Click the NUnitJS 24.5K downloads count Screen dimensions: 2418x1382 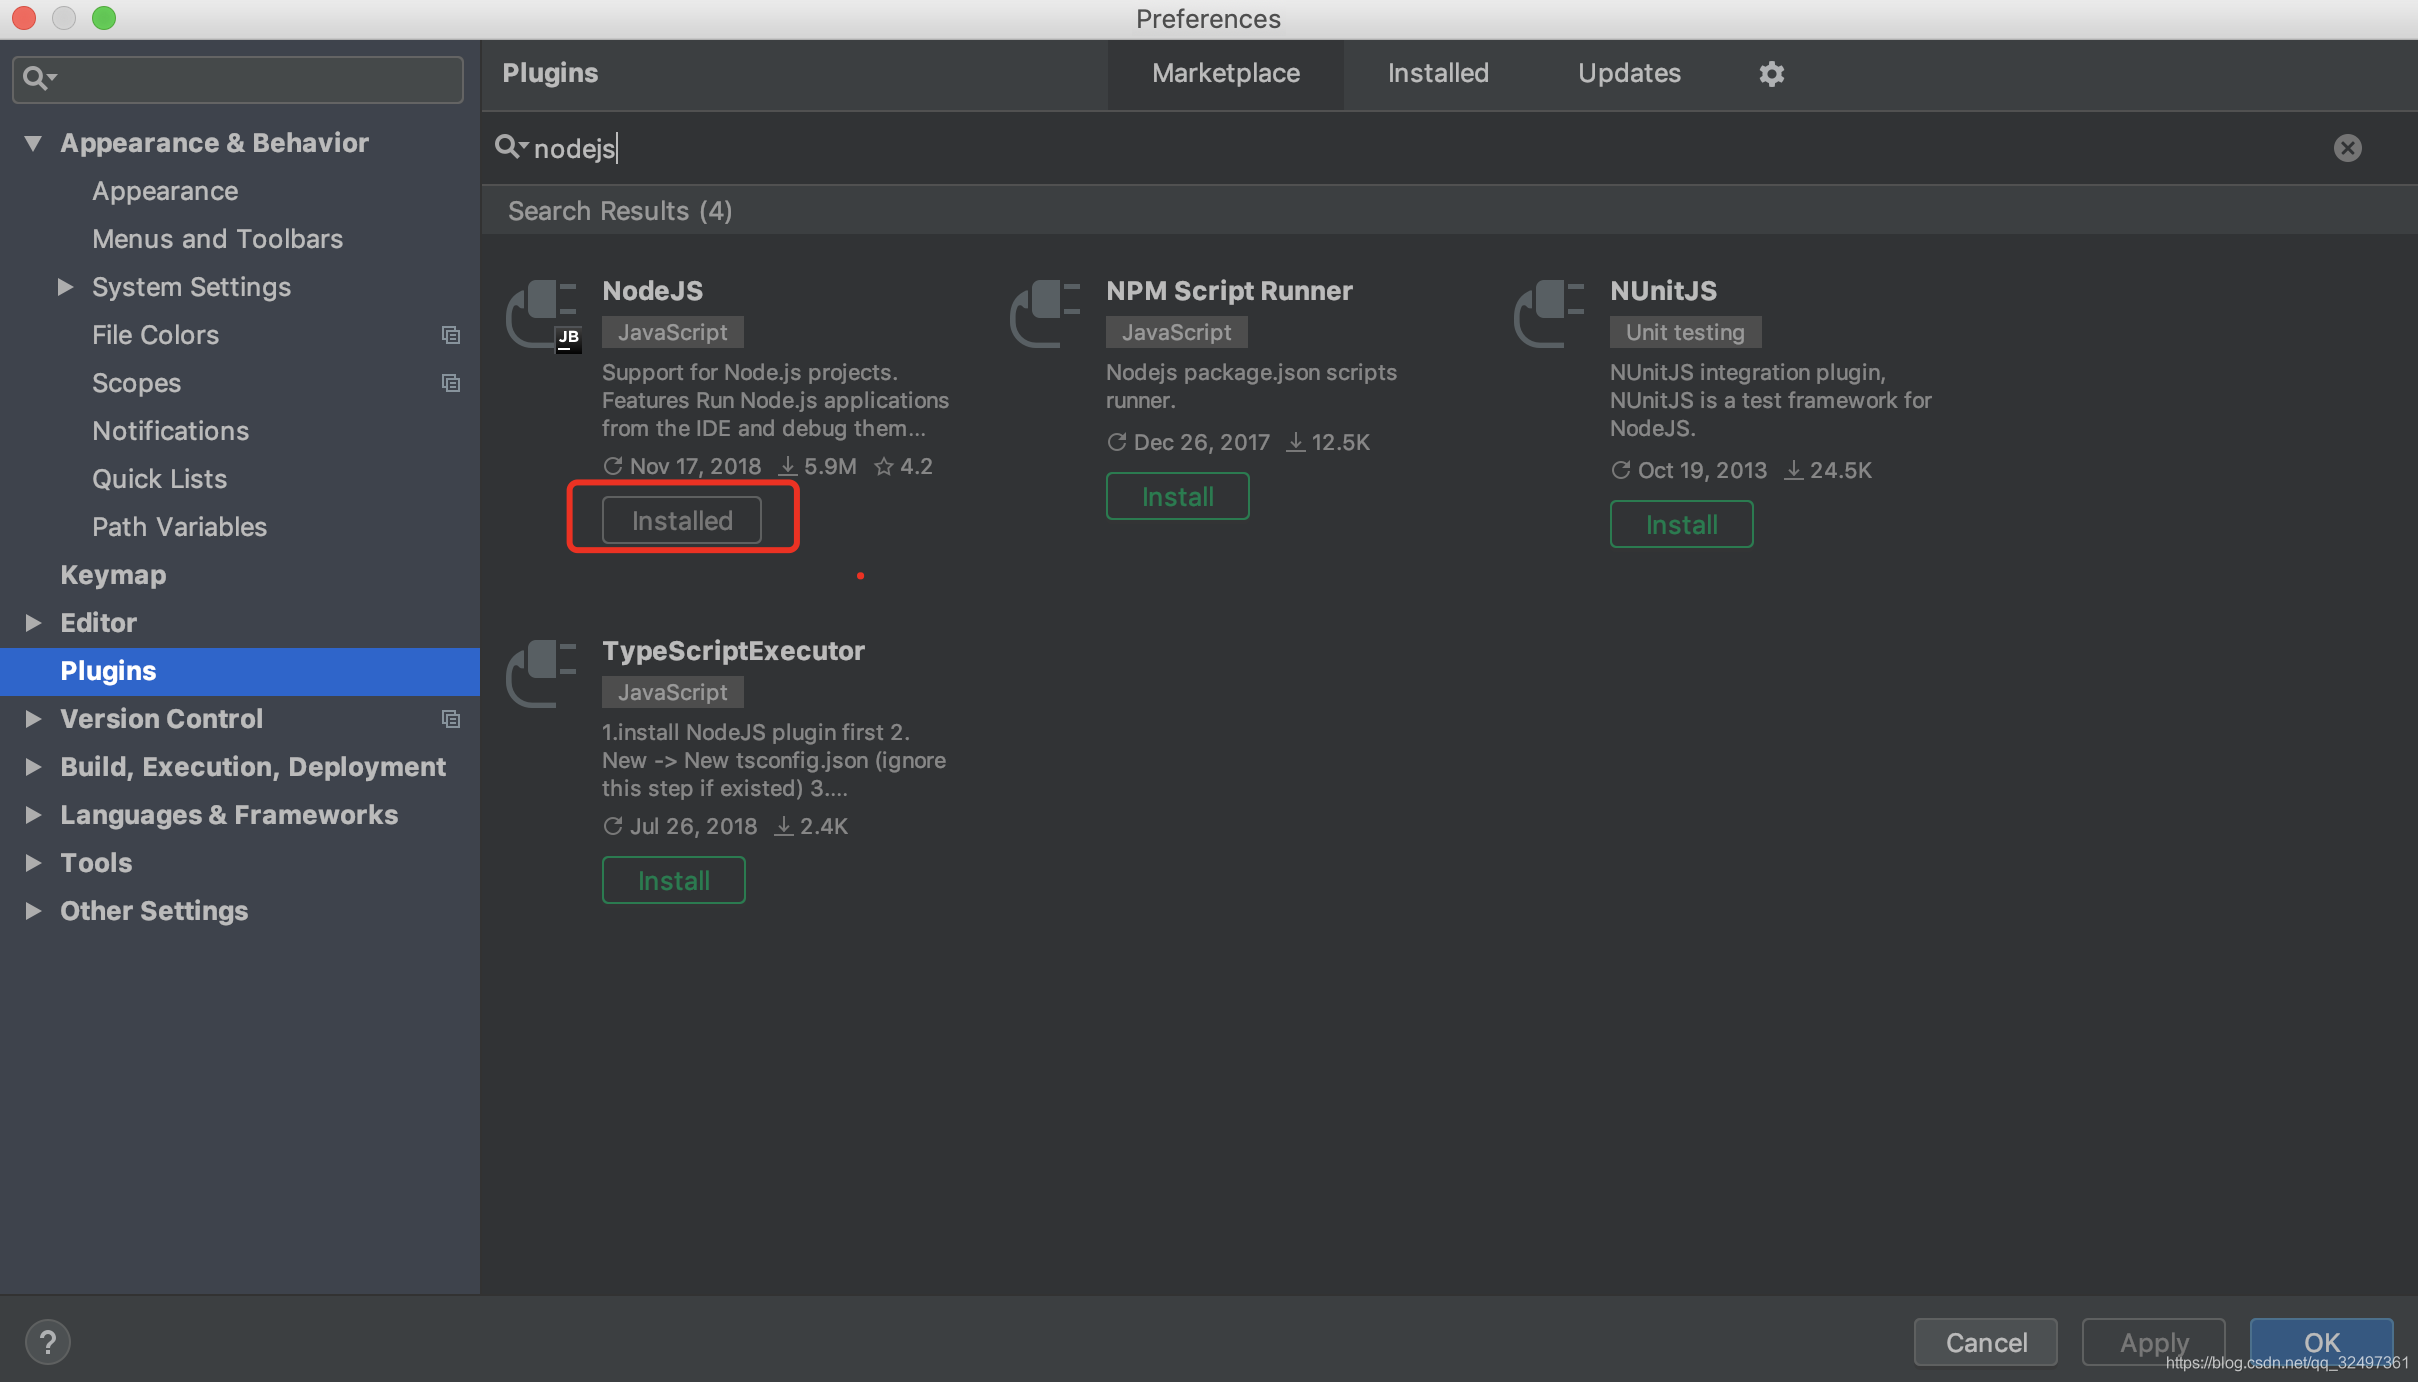(1828, 470)
